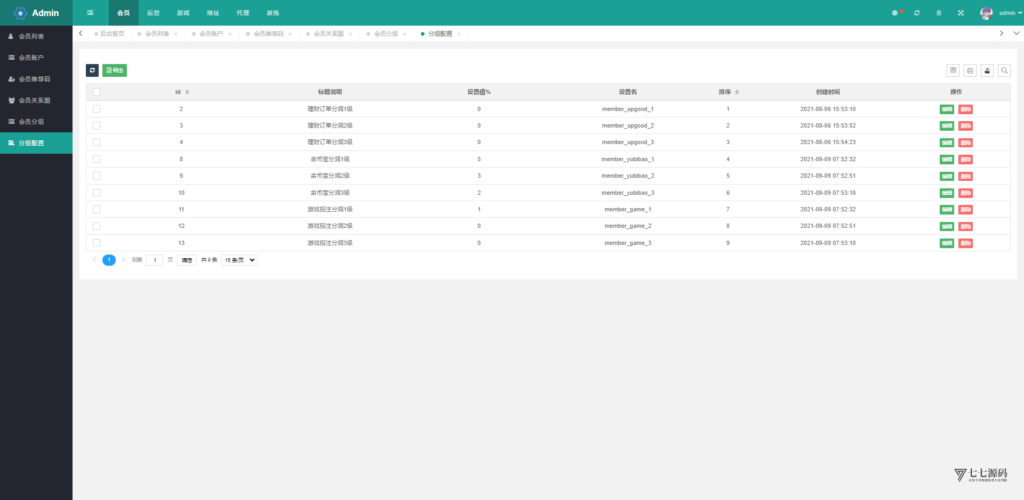Close the 会员列表 tab
Viewport: 1024px width, 500px height.
click(x=176, y=34)
